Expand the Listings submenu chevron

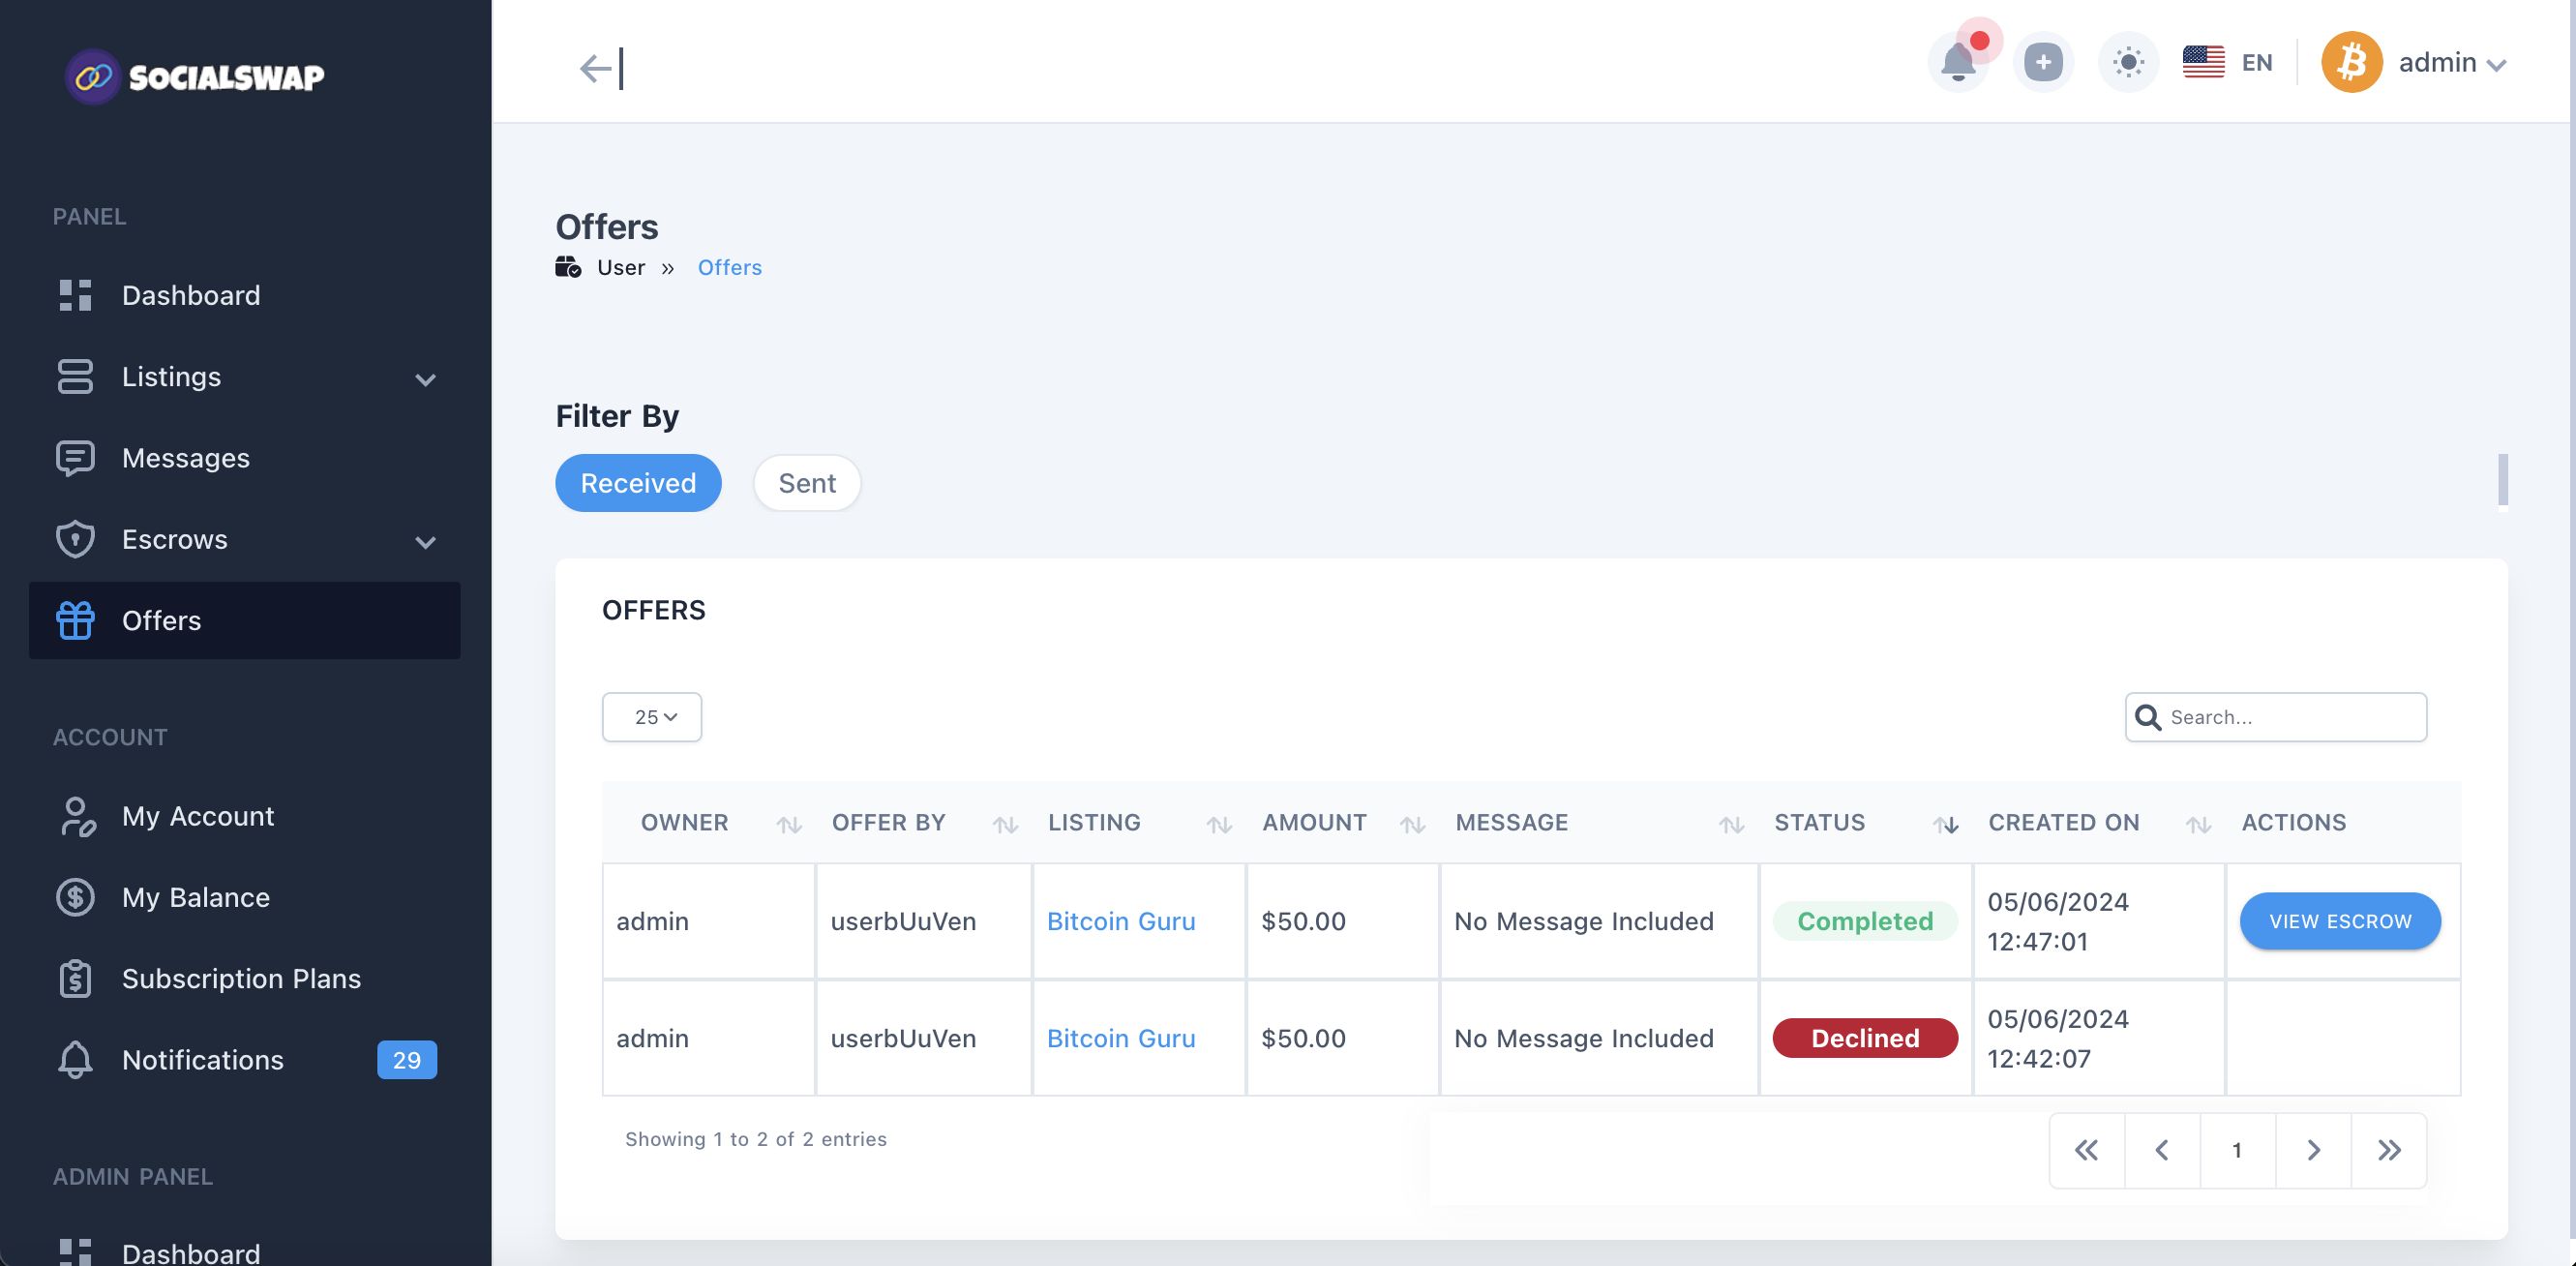(x=426, y=379)
